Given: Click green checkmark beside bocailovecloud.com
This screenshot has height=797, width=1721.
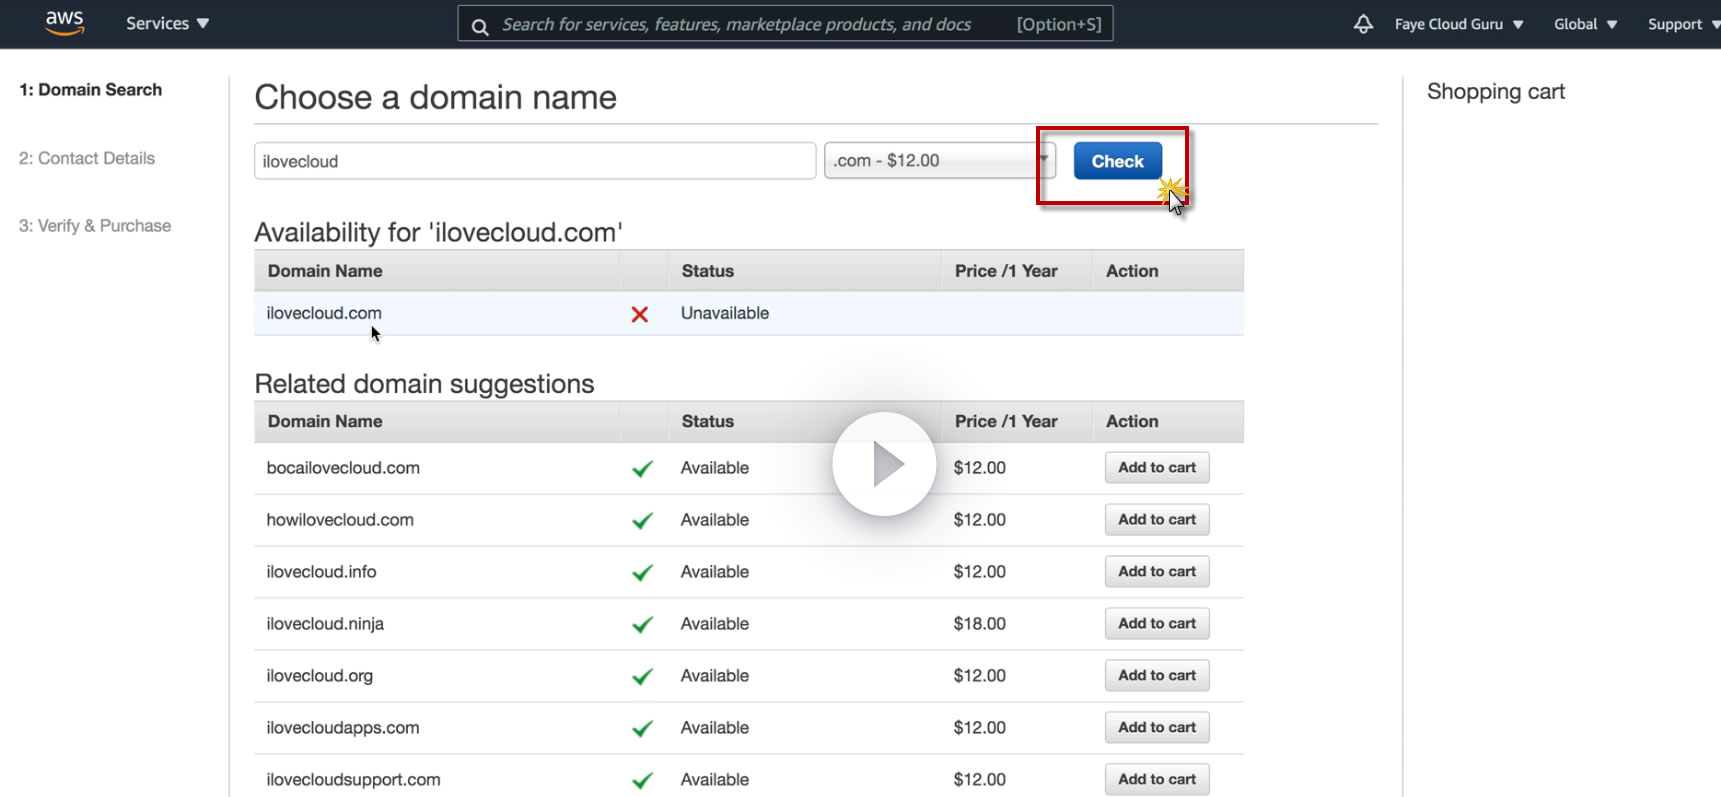Looking at the screenshot, I should [x=642, y=468].
